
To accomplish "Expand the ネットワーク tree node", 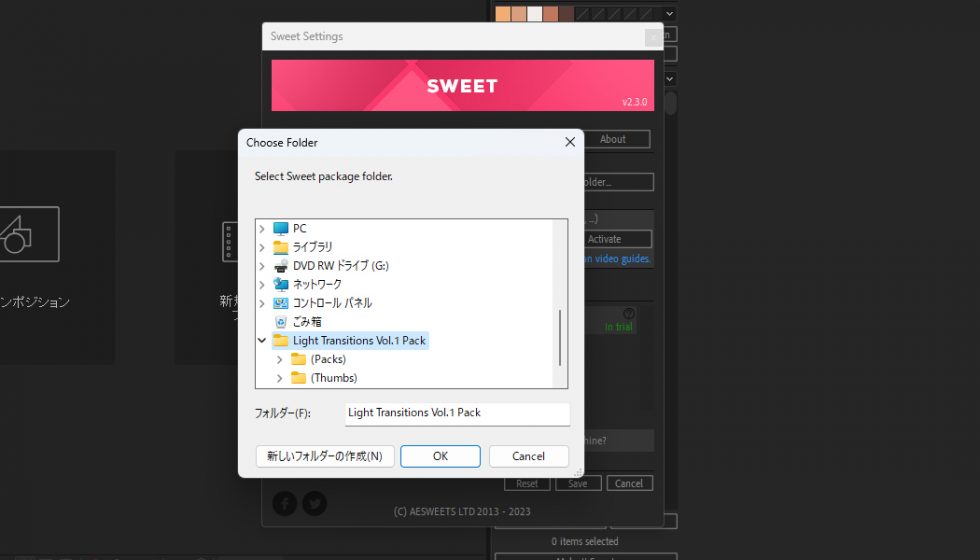I will tap(262, 285).
